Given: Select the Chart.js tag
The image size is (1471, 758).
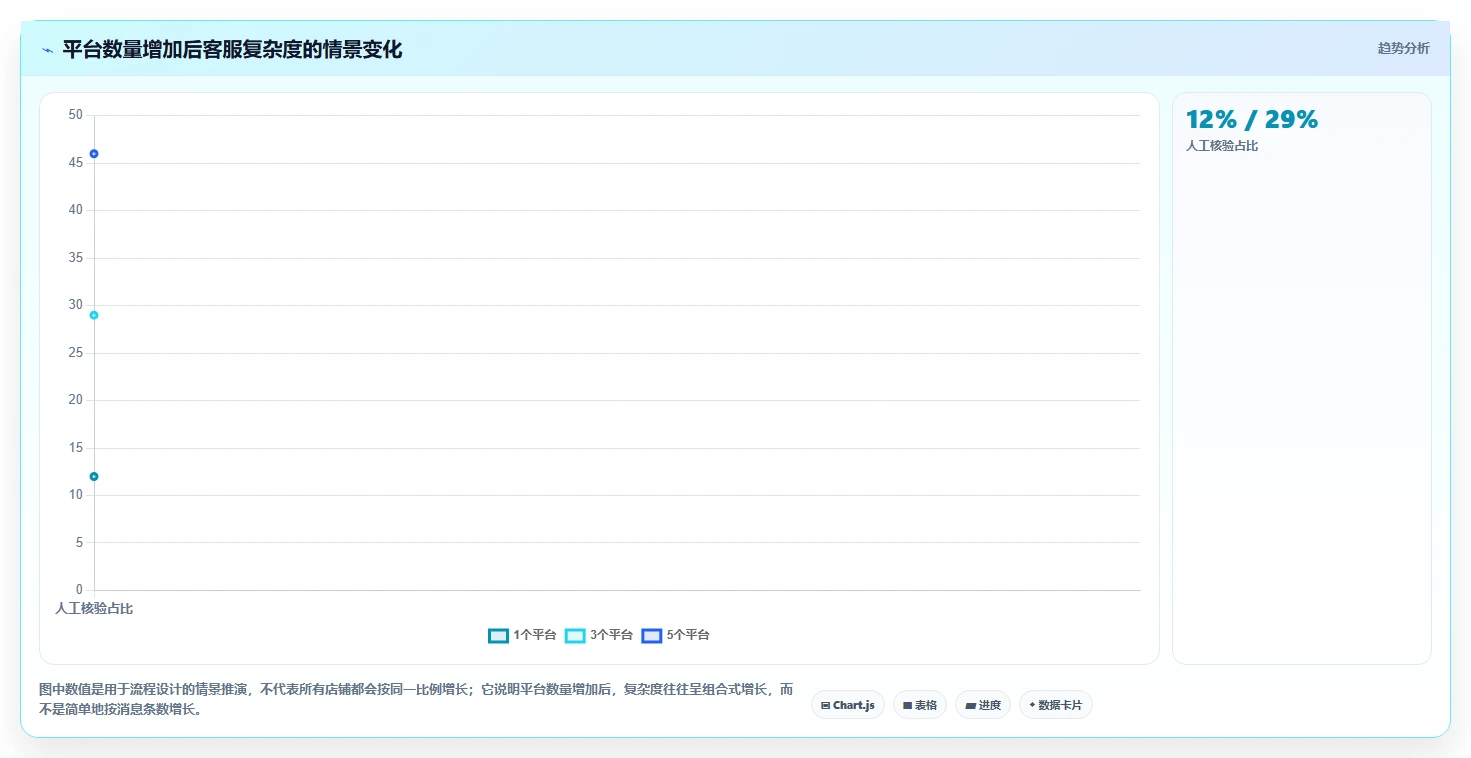Looking at the screenshot, I should coord(848,705).
